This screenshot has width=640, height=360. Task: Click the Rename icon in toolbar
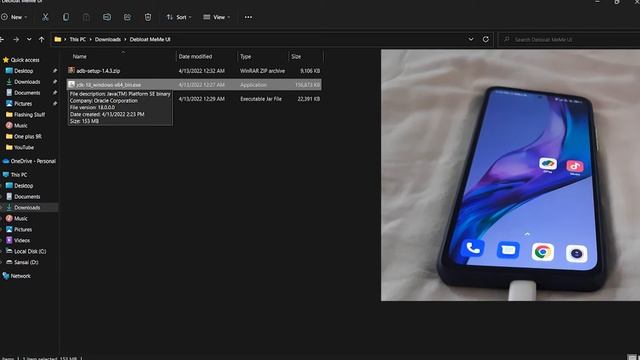tap(107, 17)
